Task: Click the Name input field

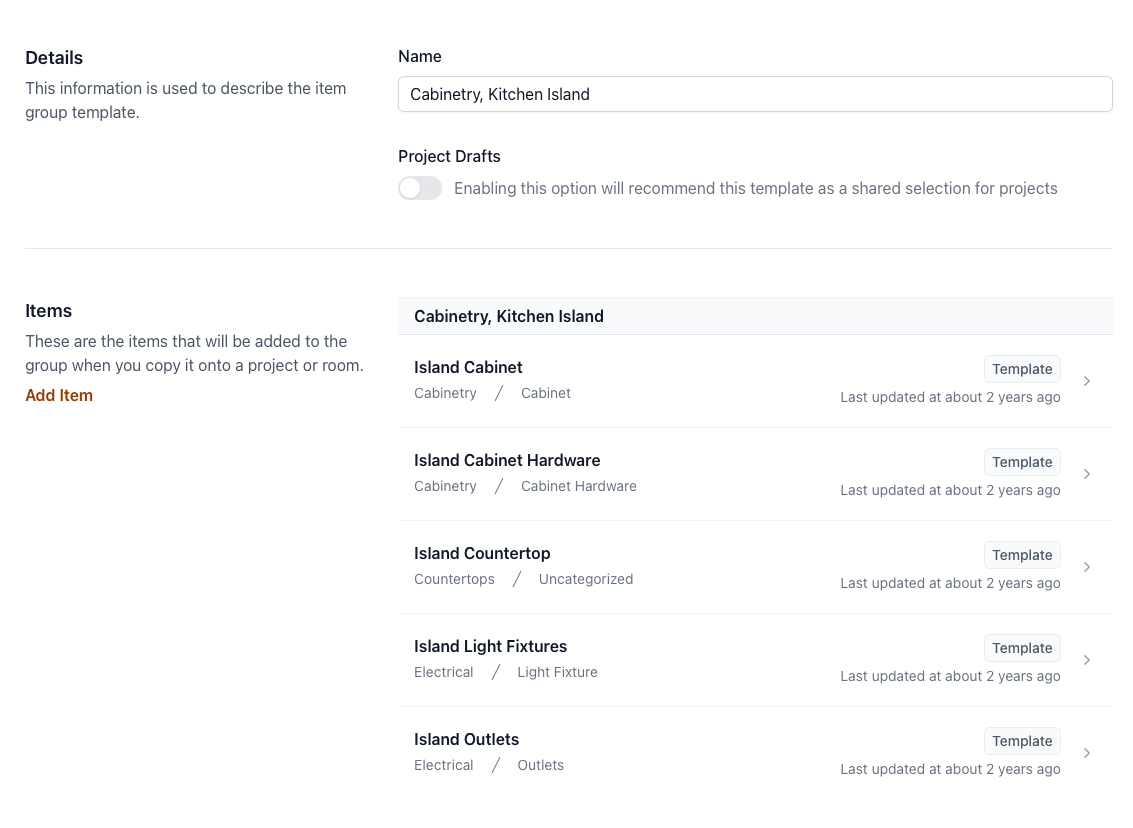Action: [x=754, y=94]
